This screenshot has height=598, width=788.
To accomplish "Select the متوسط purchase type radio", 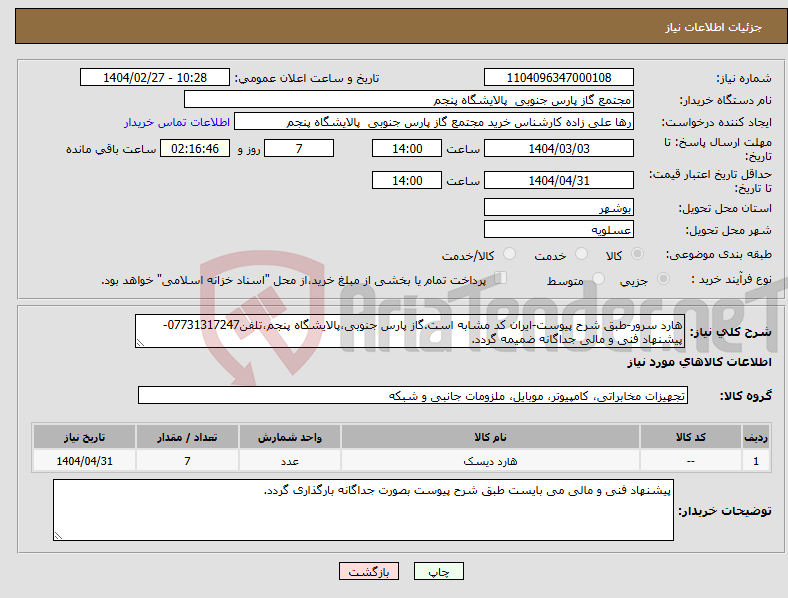I will coord(598,278).
